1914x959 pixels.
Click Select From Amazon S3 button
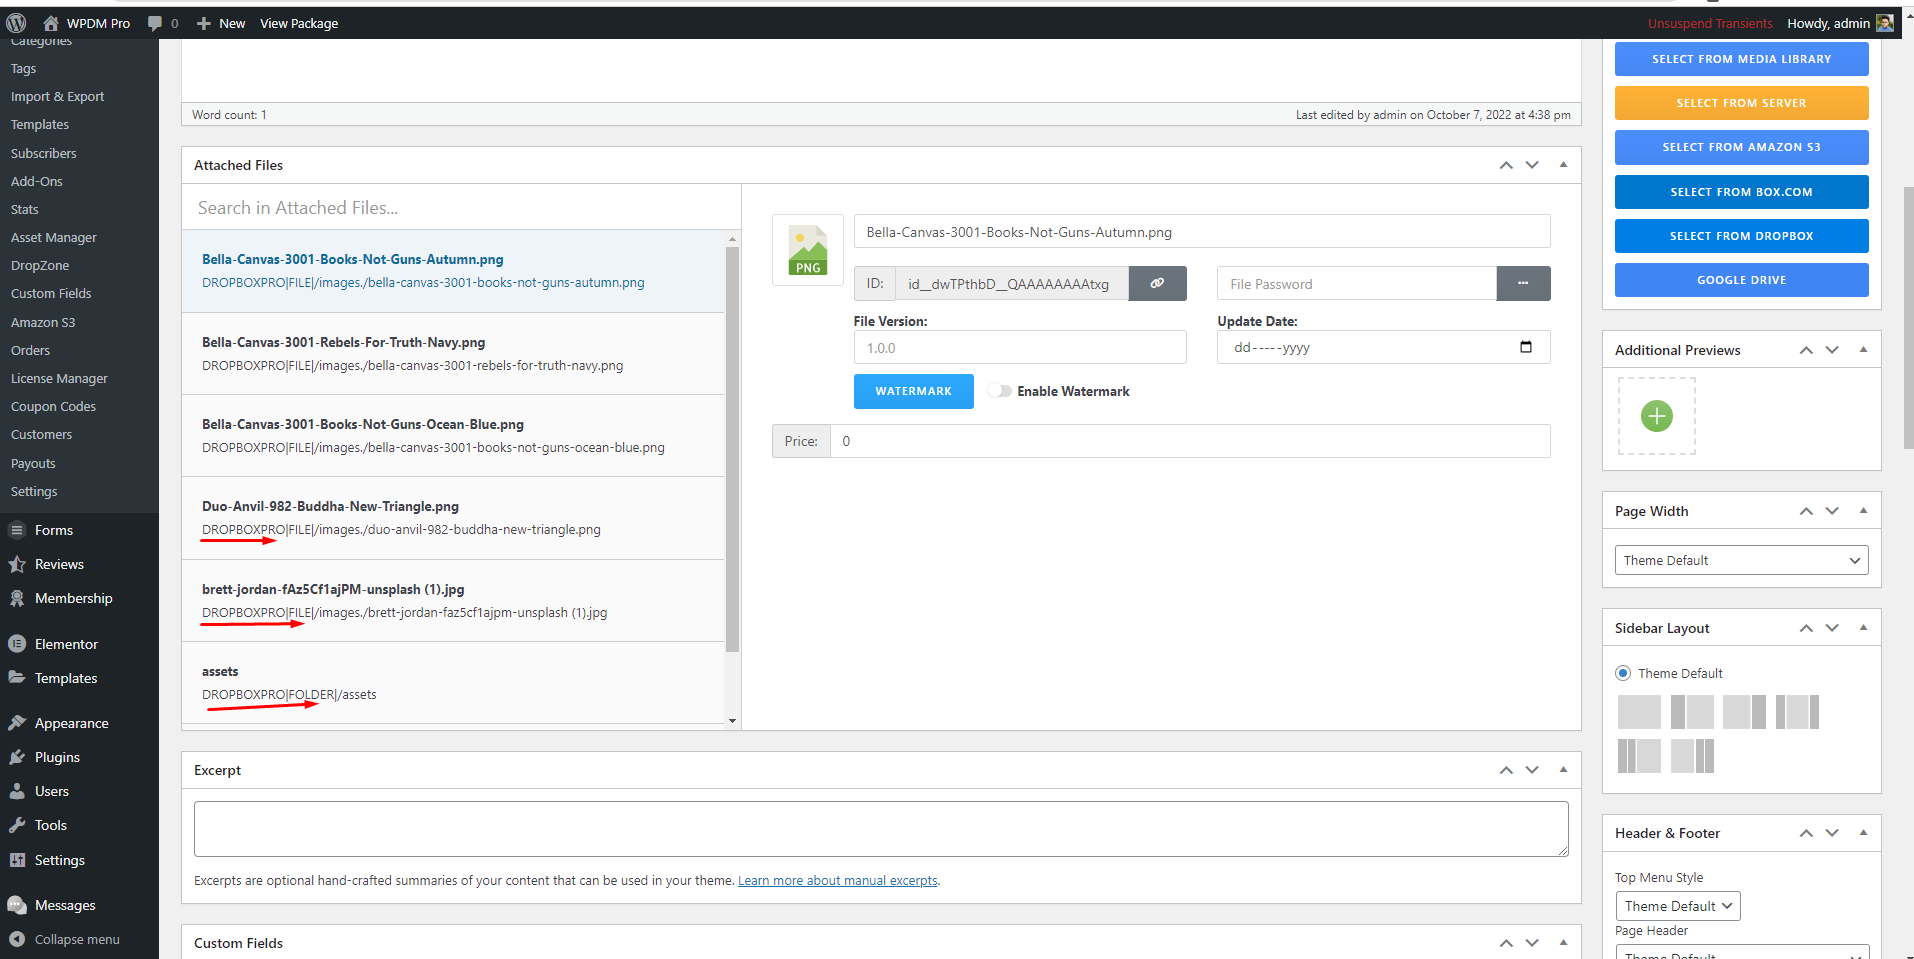[x=1741, y=147]
